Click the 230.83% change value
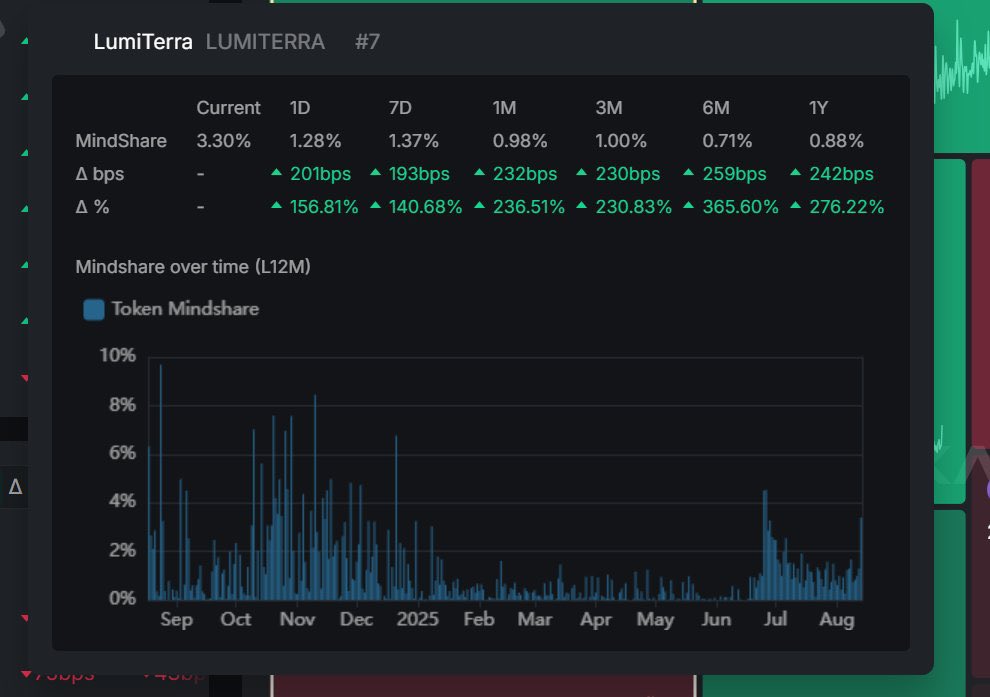Viewport: 990px width, 697px height. pos(633,206)
